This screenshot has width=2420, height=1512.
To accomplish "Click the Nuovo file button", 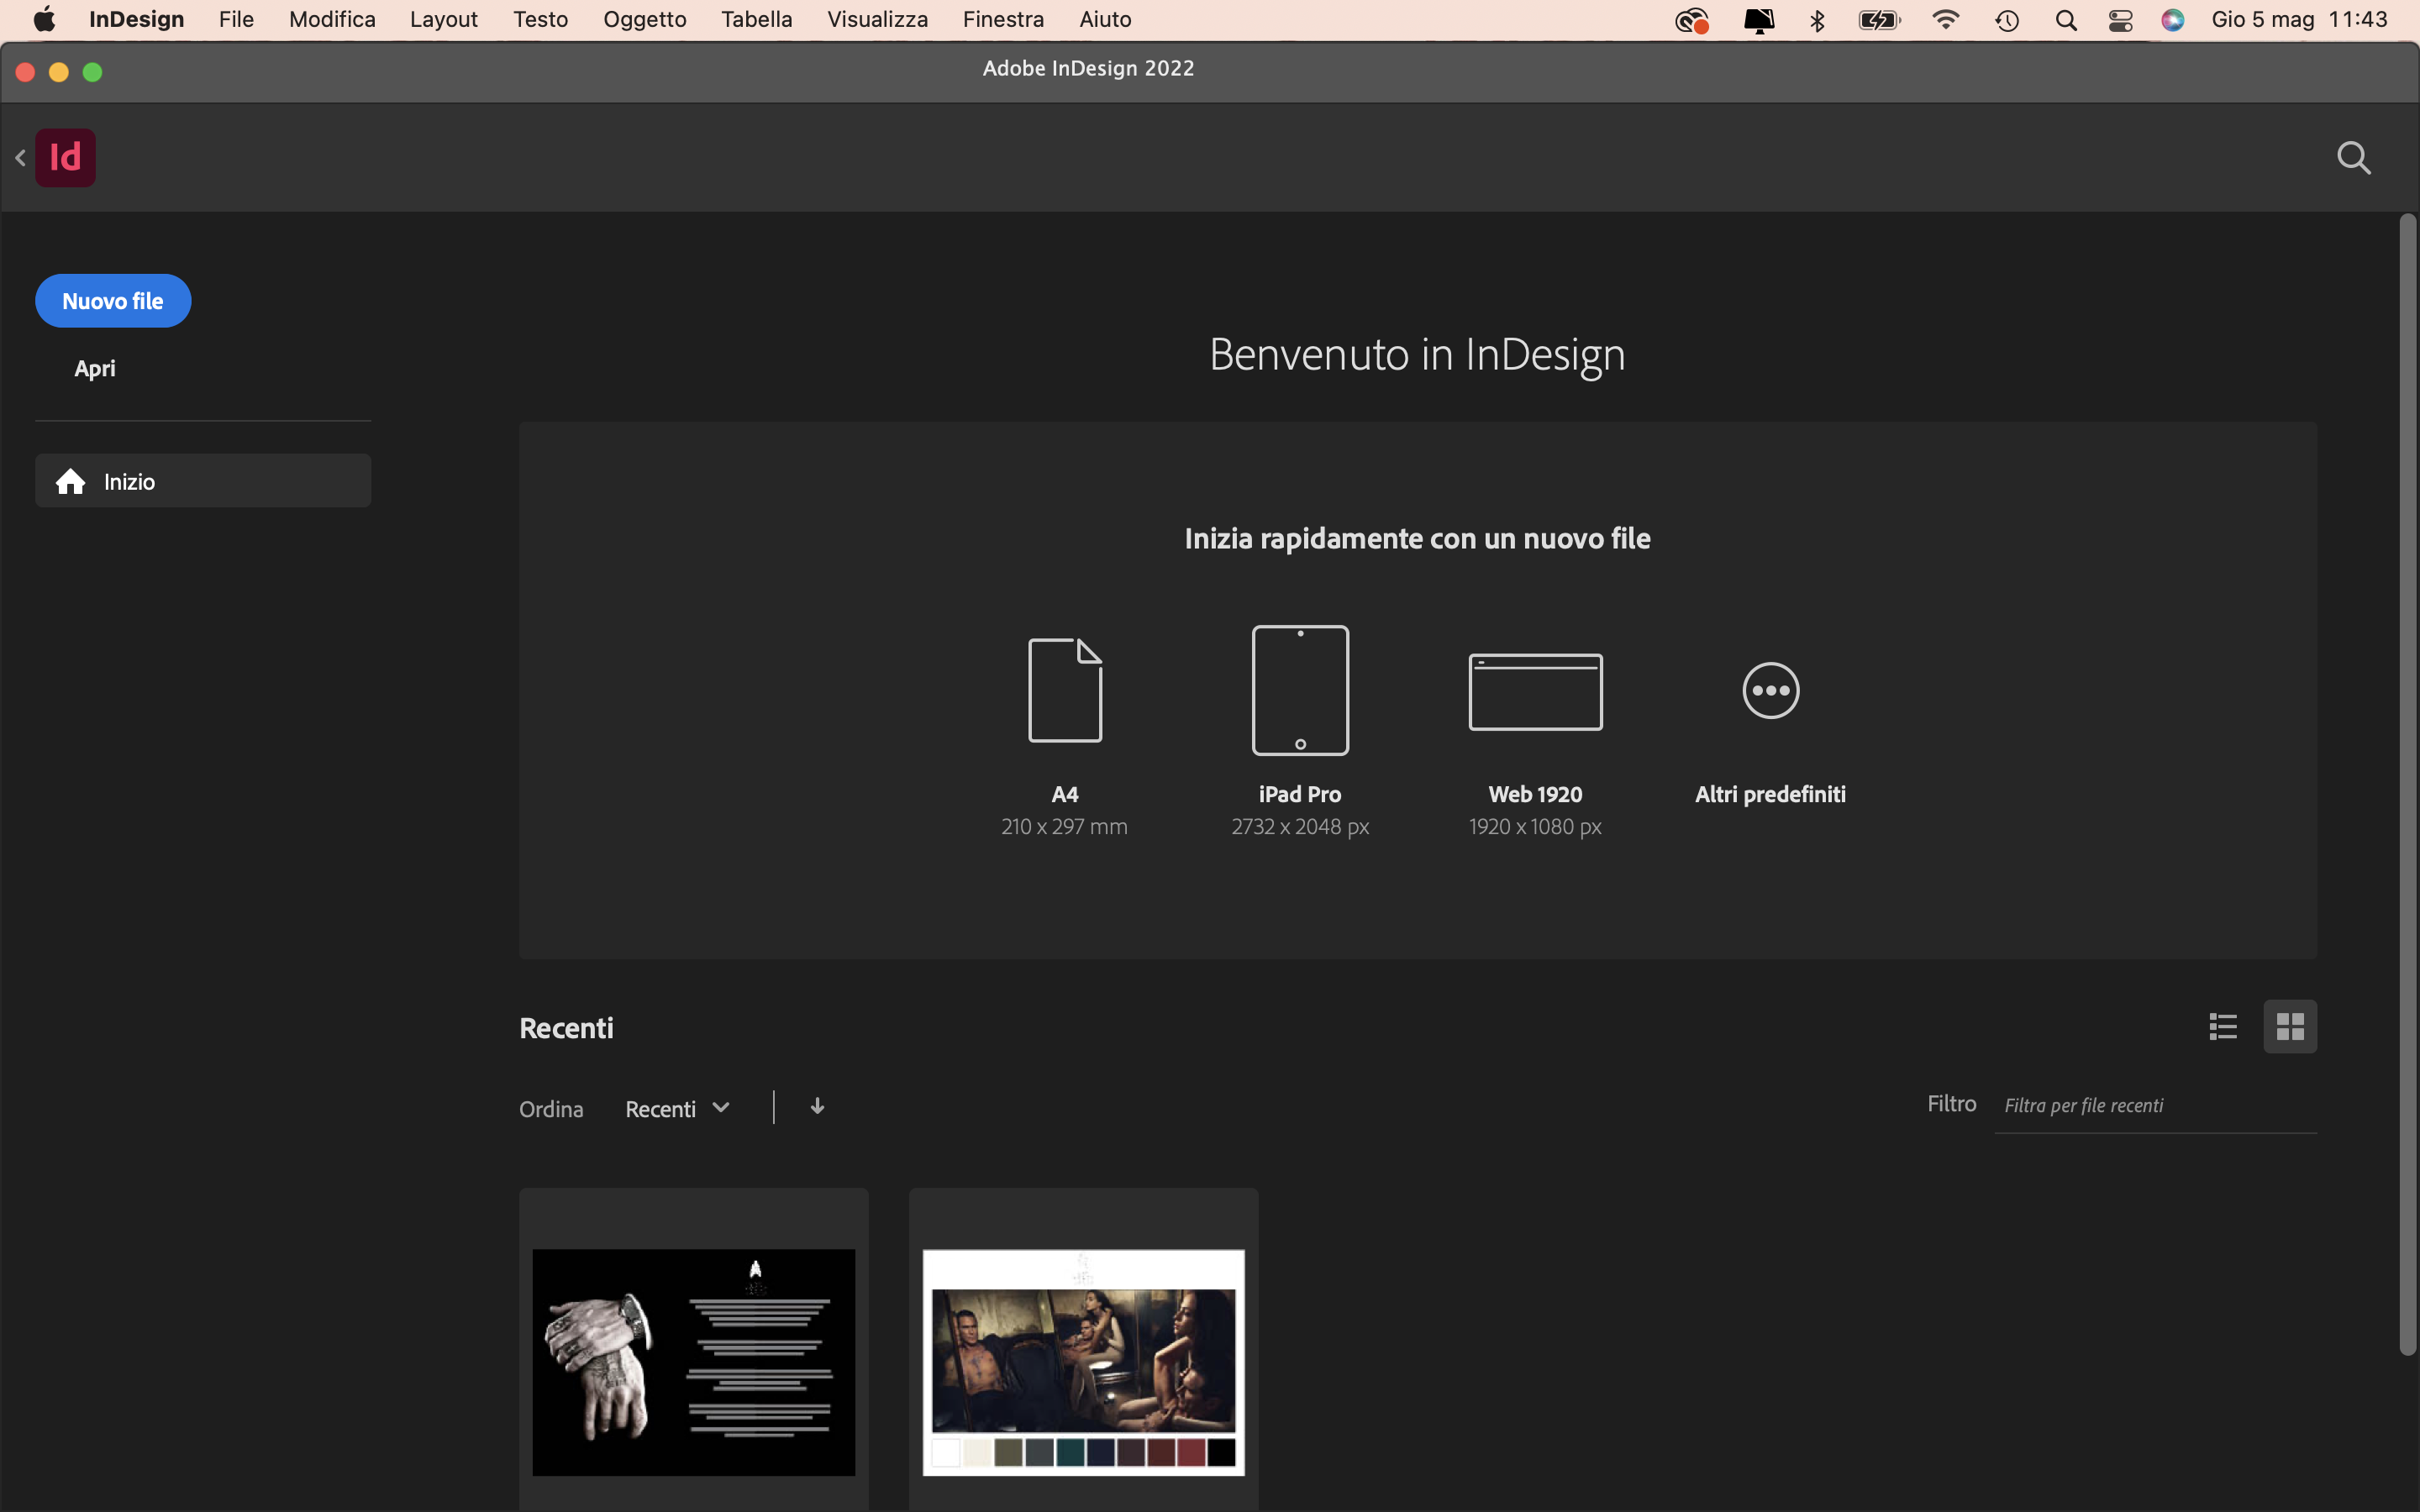I will (x=113, y=301).
